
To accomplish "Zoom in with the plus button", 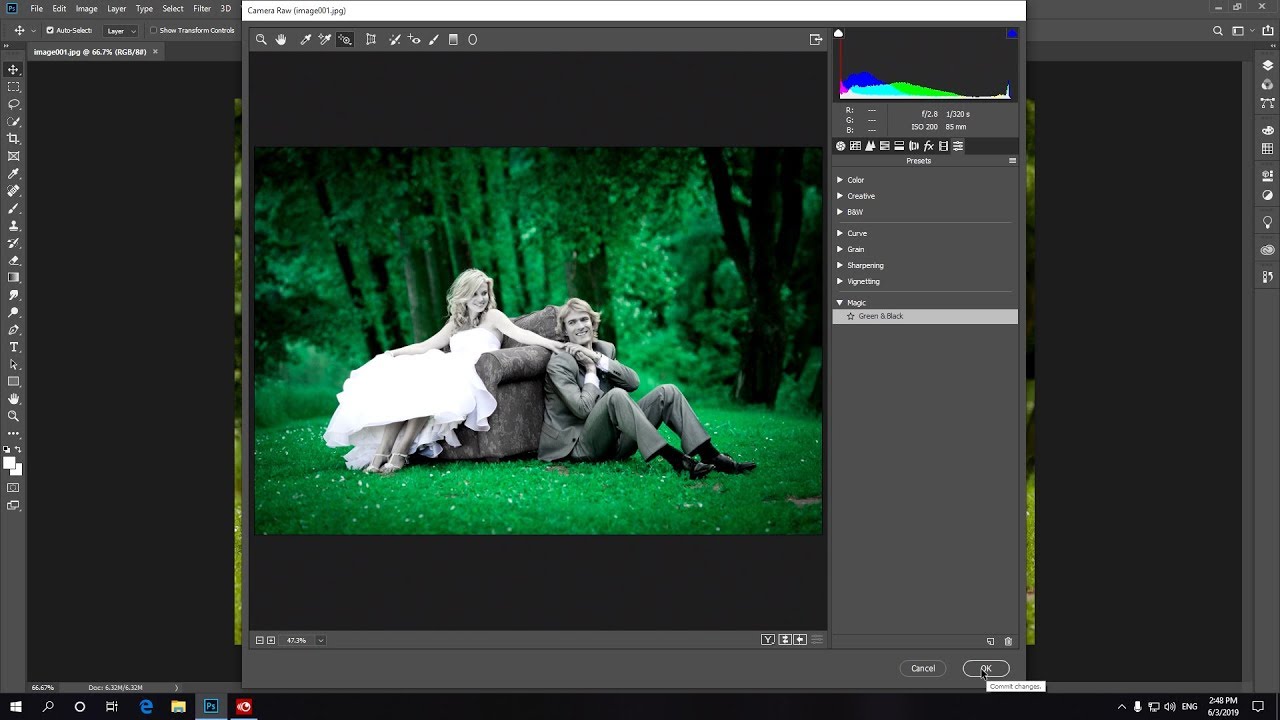I will [271, 640].
